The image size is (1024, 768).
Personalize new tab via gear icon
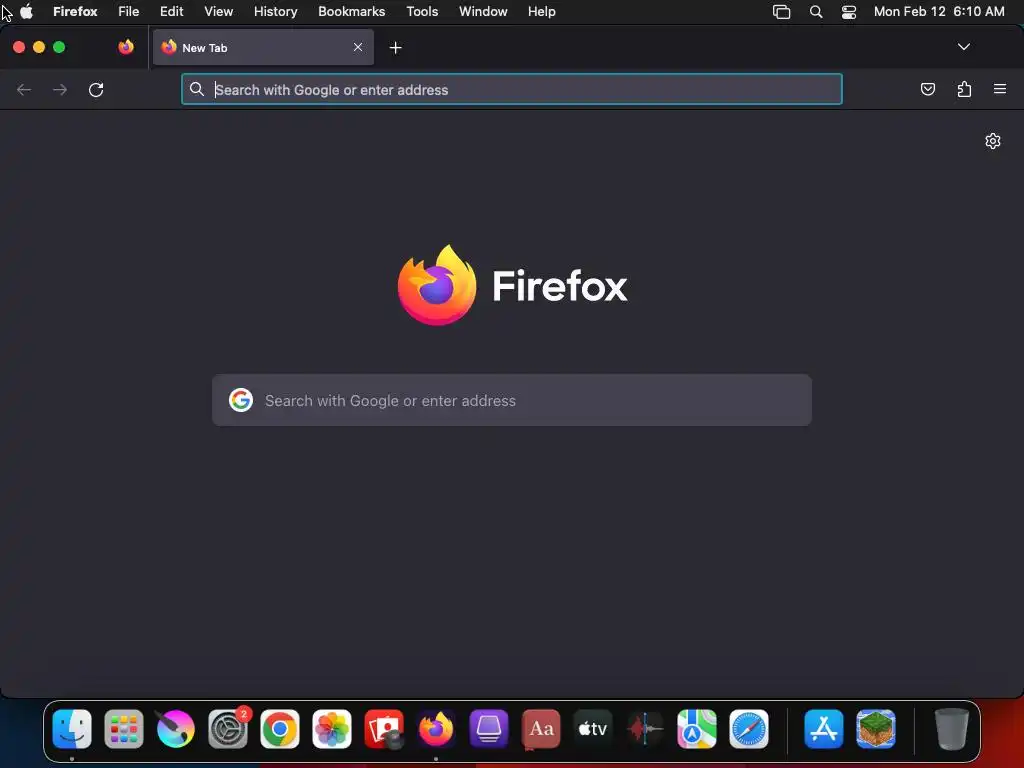pos(993,141)
